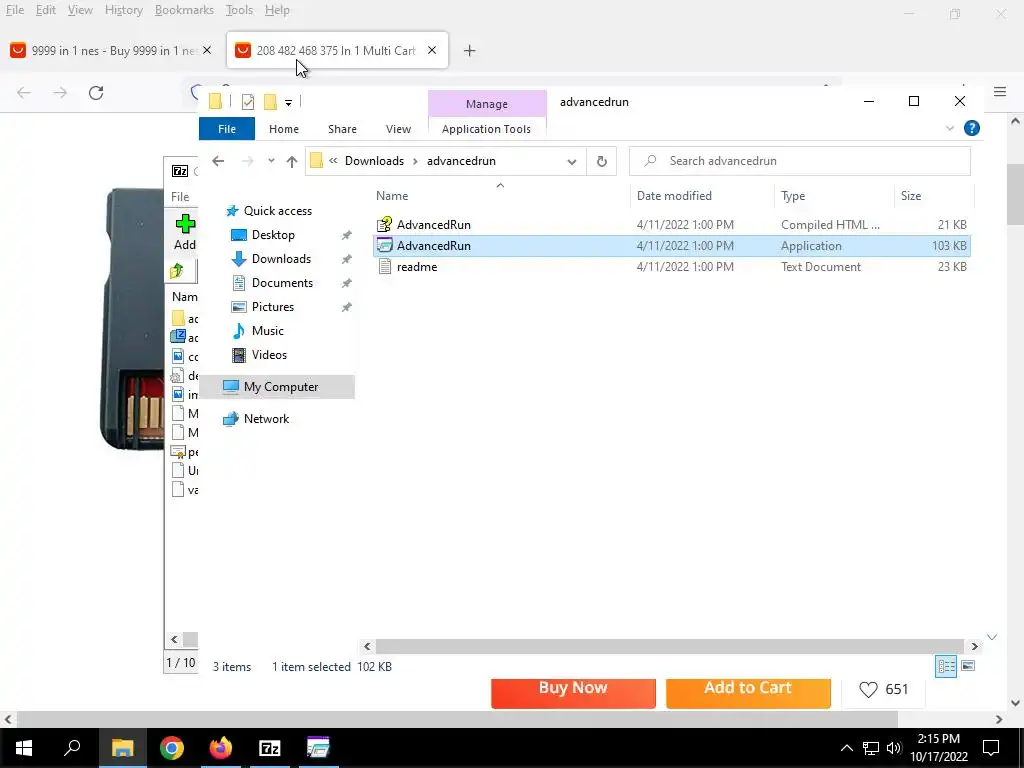Open volume control in tray

pos(894,748)
